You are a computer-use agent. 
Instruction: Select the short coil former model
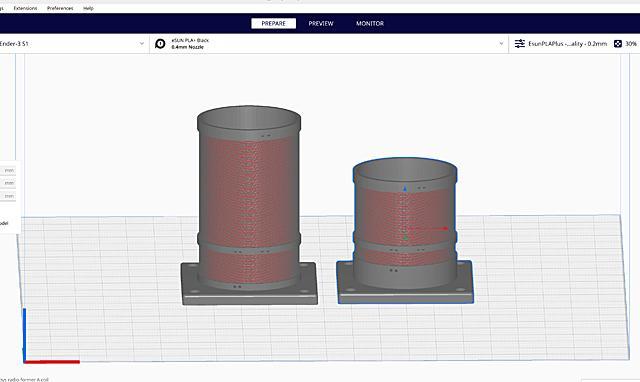point(405,231)
